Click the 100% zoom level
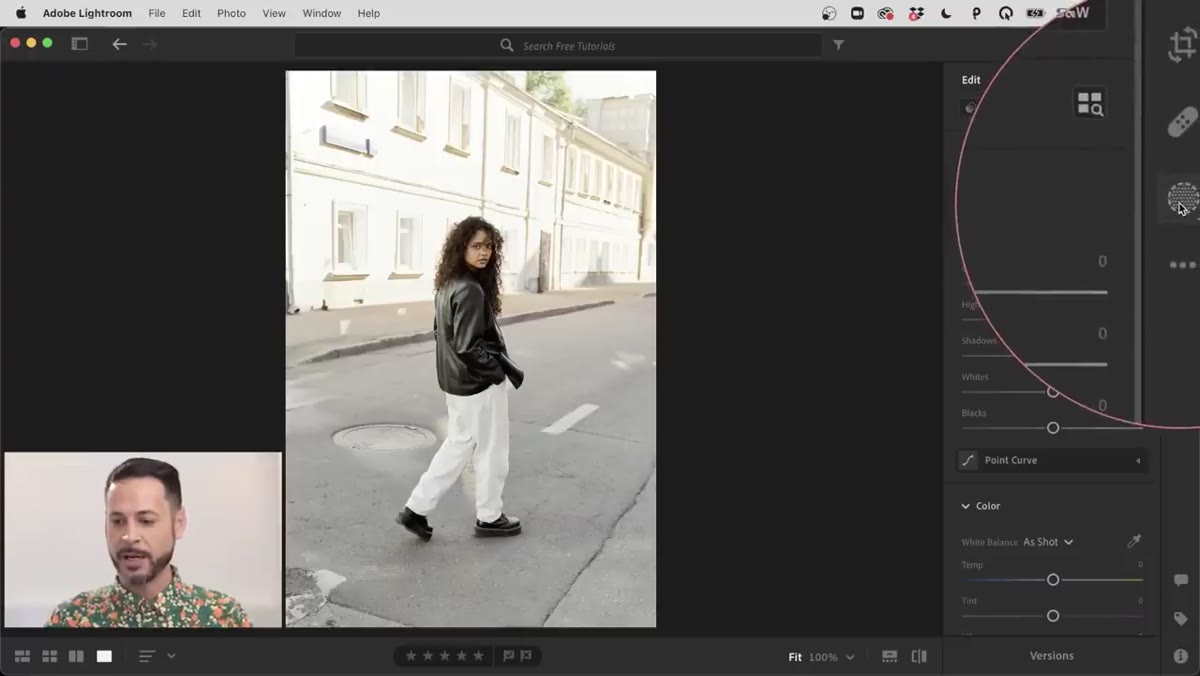 click(x=823, y=657)
